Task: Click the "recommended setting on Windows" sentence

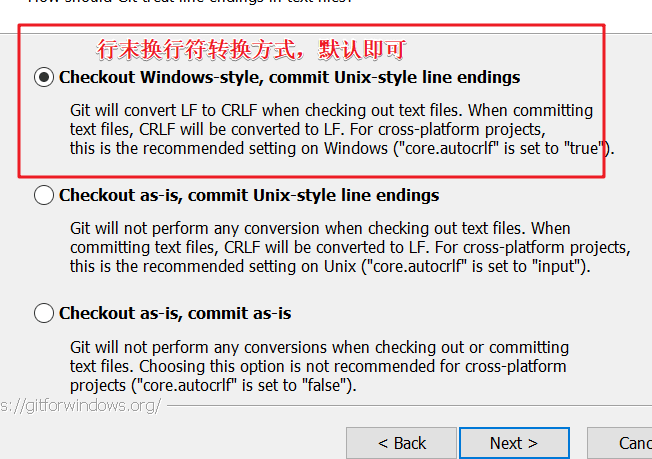Action: (x=342, y=148)
